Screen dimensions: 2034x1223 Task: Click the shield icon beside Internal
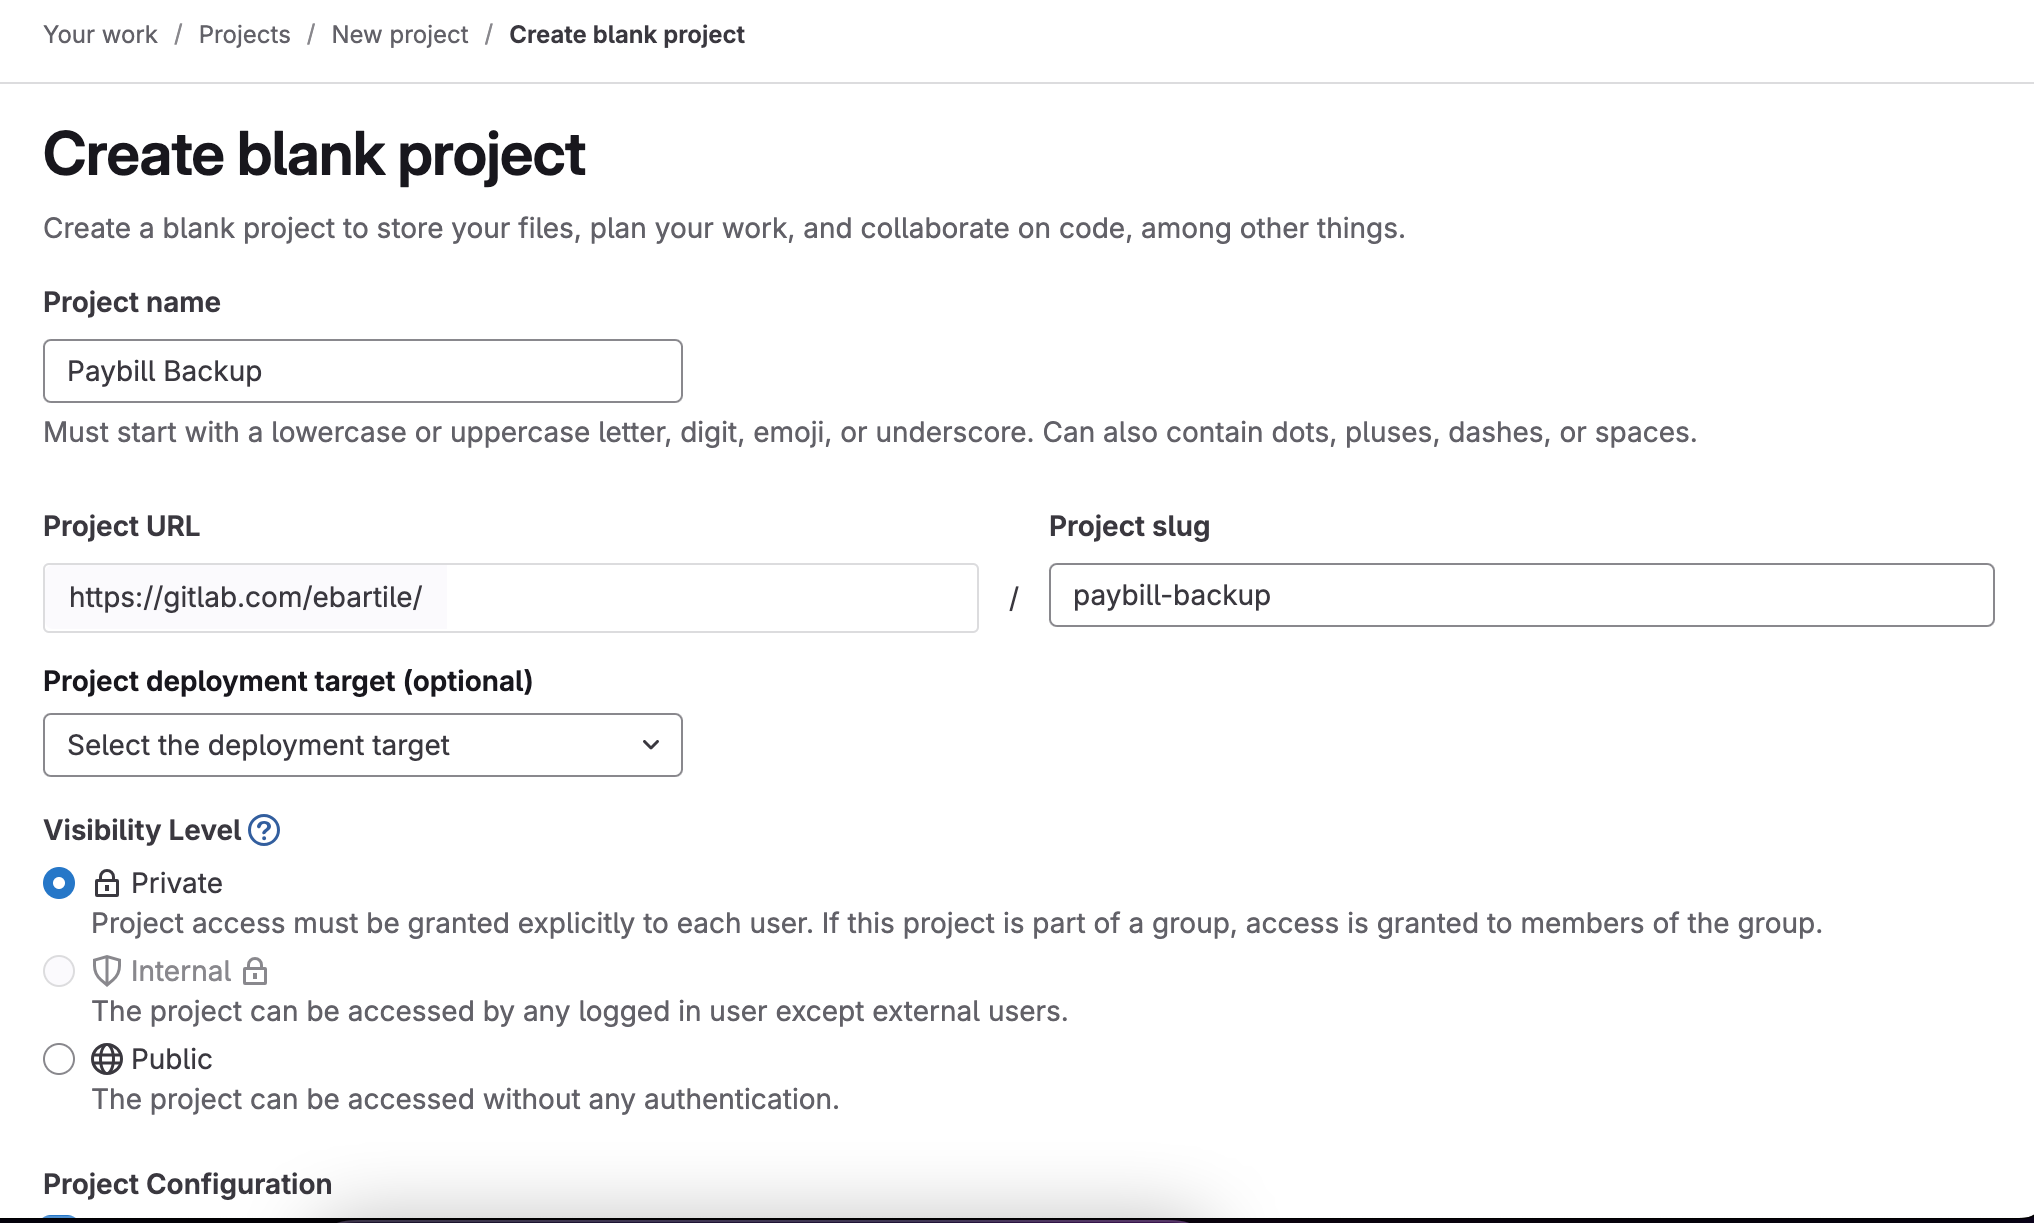(107, 971)
